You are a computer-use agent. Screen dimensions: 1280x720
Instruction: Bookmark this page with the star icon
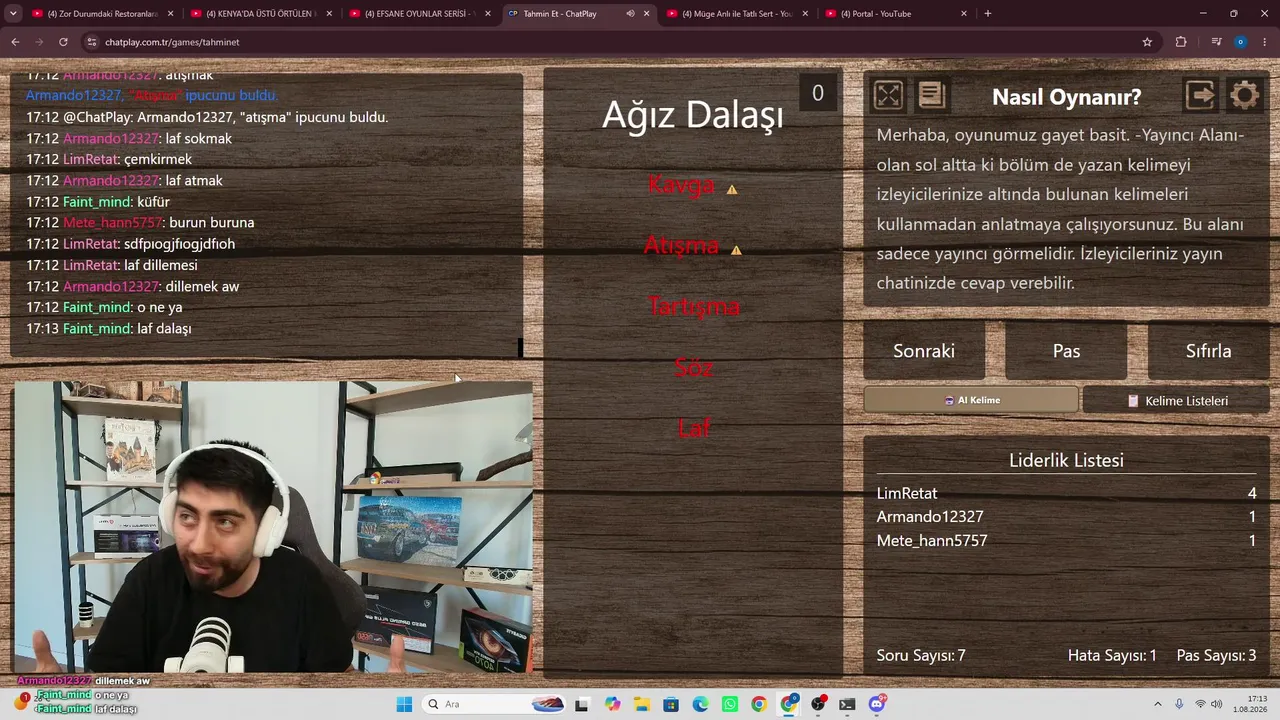click(1147, 42)
